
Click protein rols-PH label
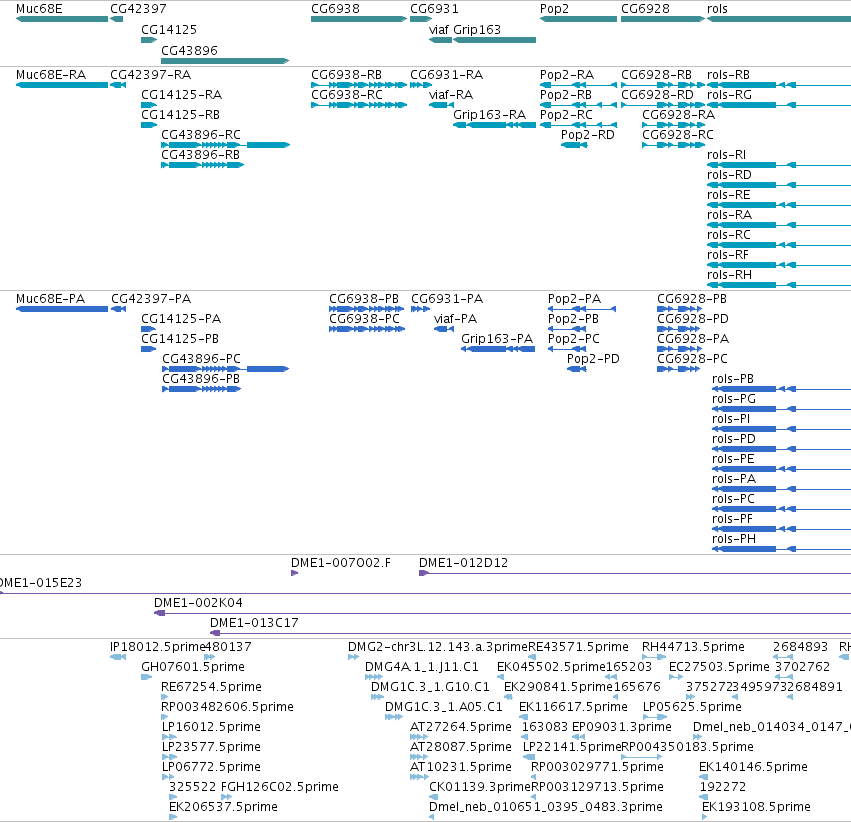coord(734,539)
